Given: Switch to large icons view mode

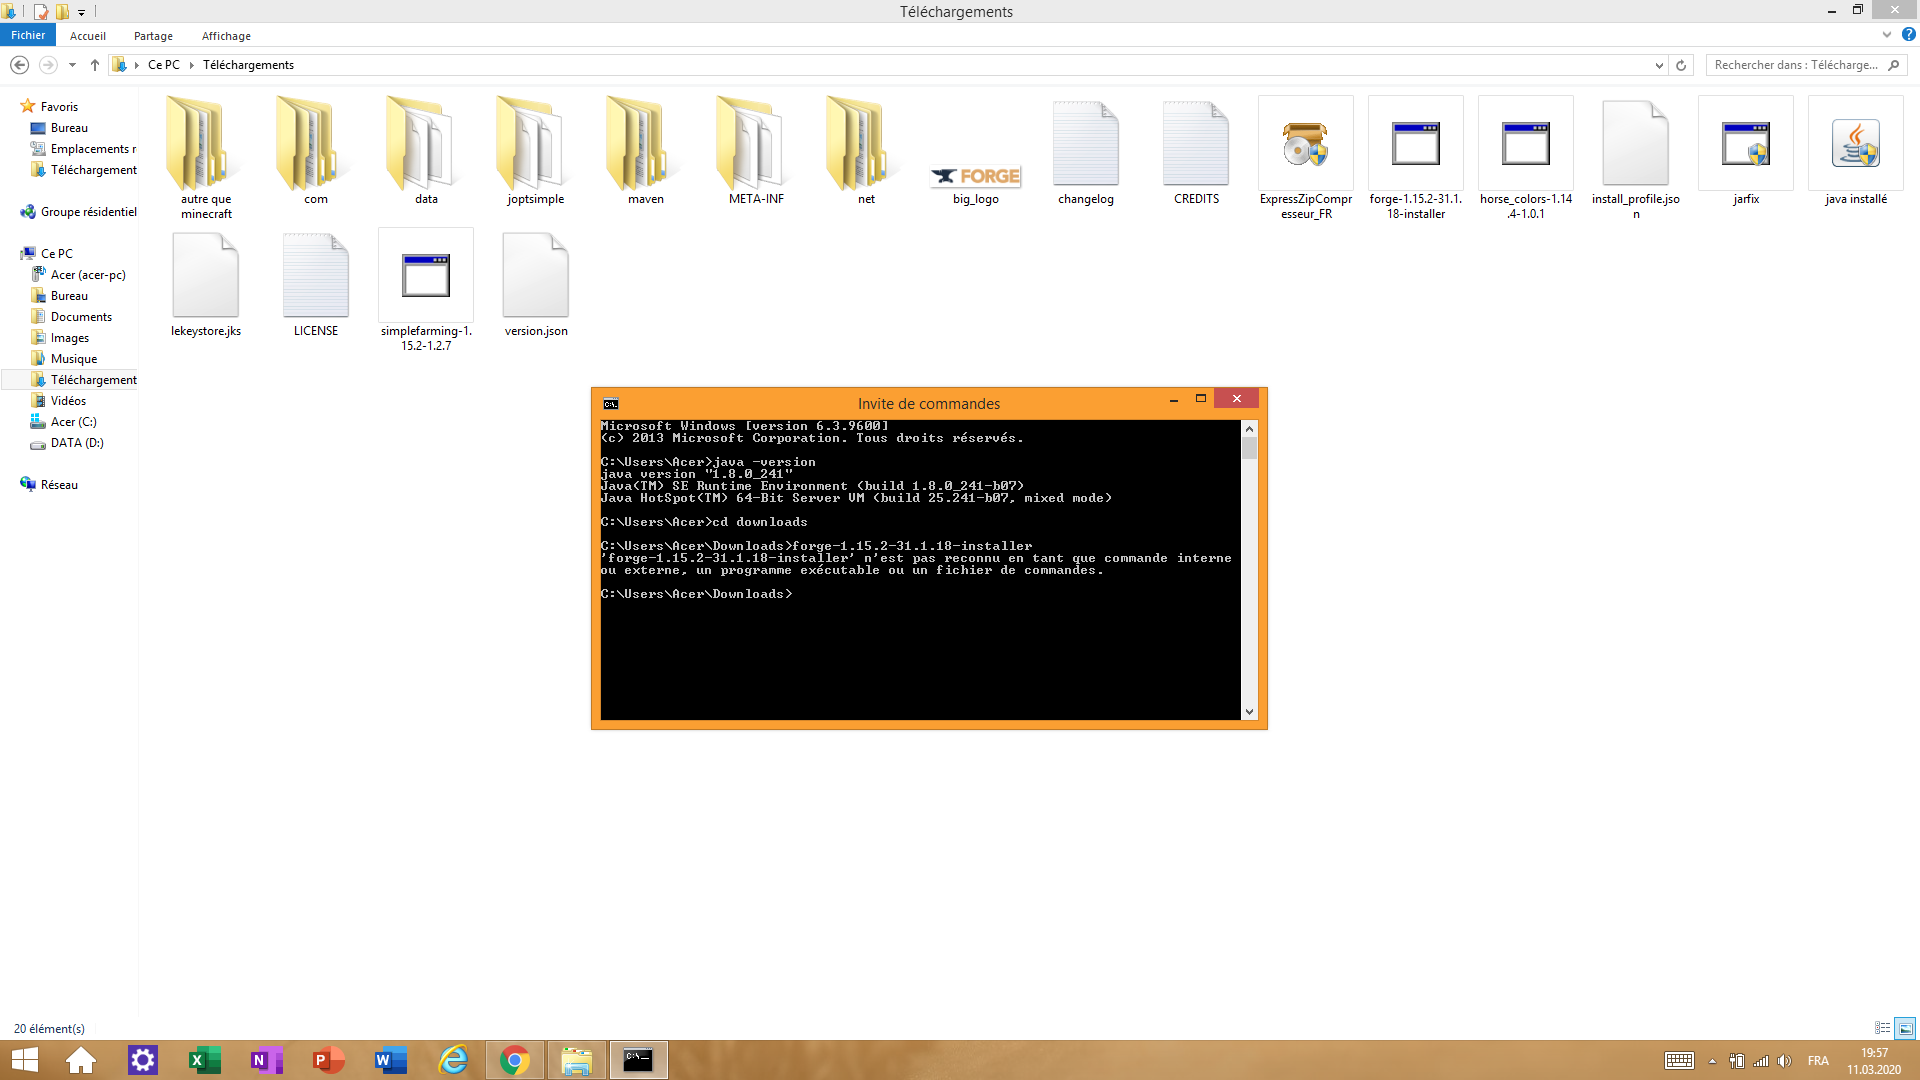Looking at the screenshot, I should (1905, 1028).
